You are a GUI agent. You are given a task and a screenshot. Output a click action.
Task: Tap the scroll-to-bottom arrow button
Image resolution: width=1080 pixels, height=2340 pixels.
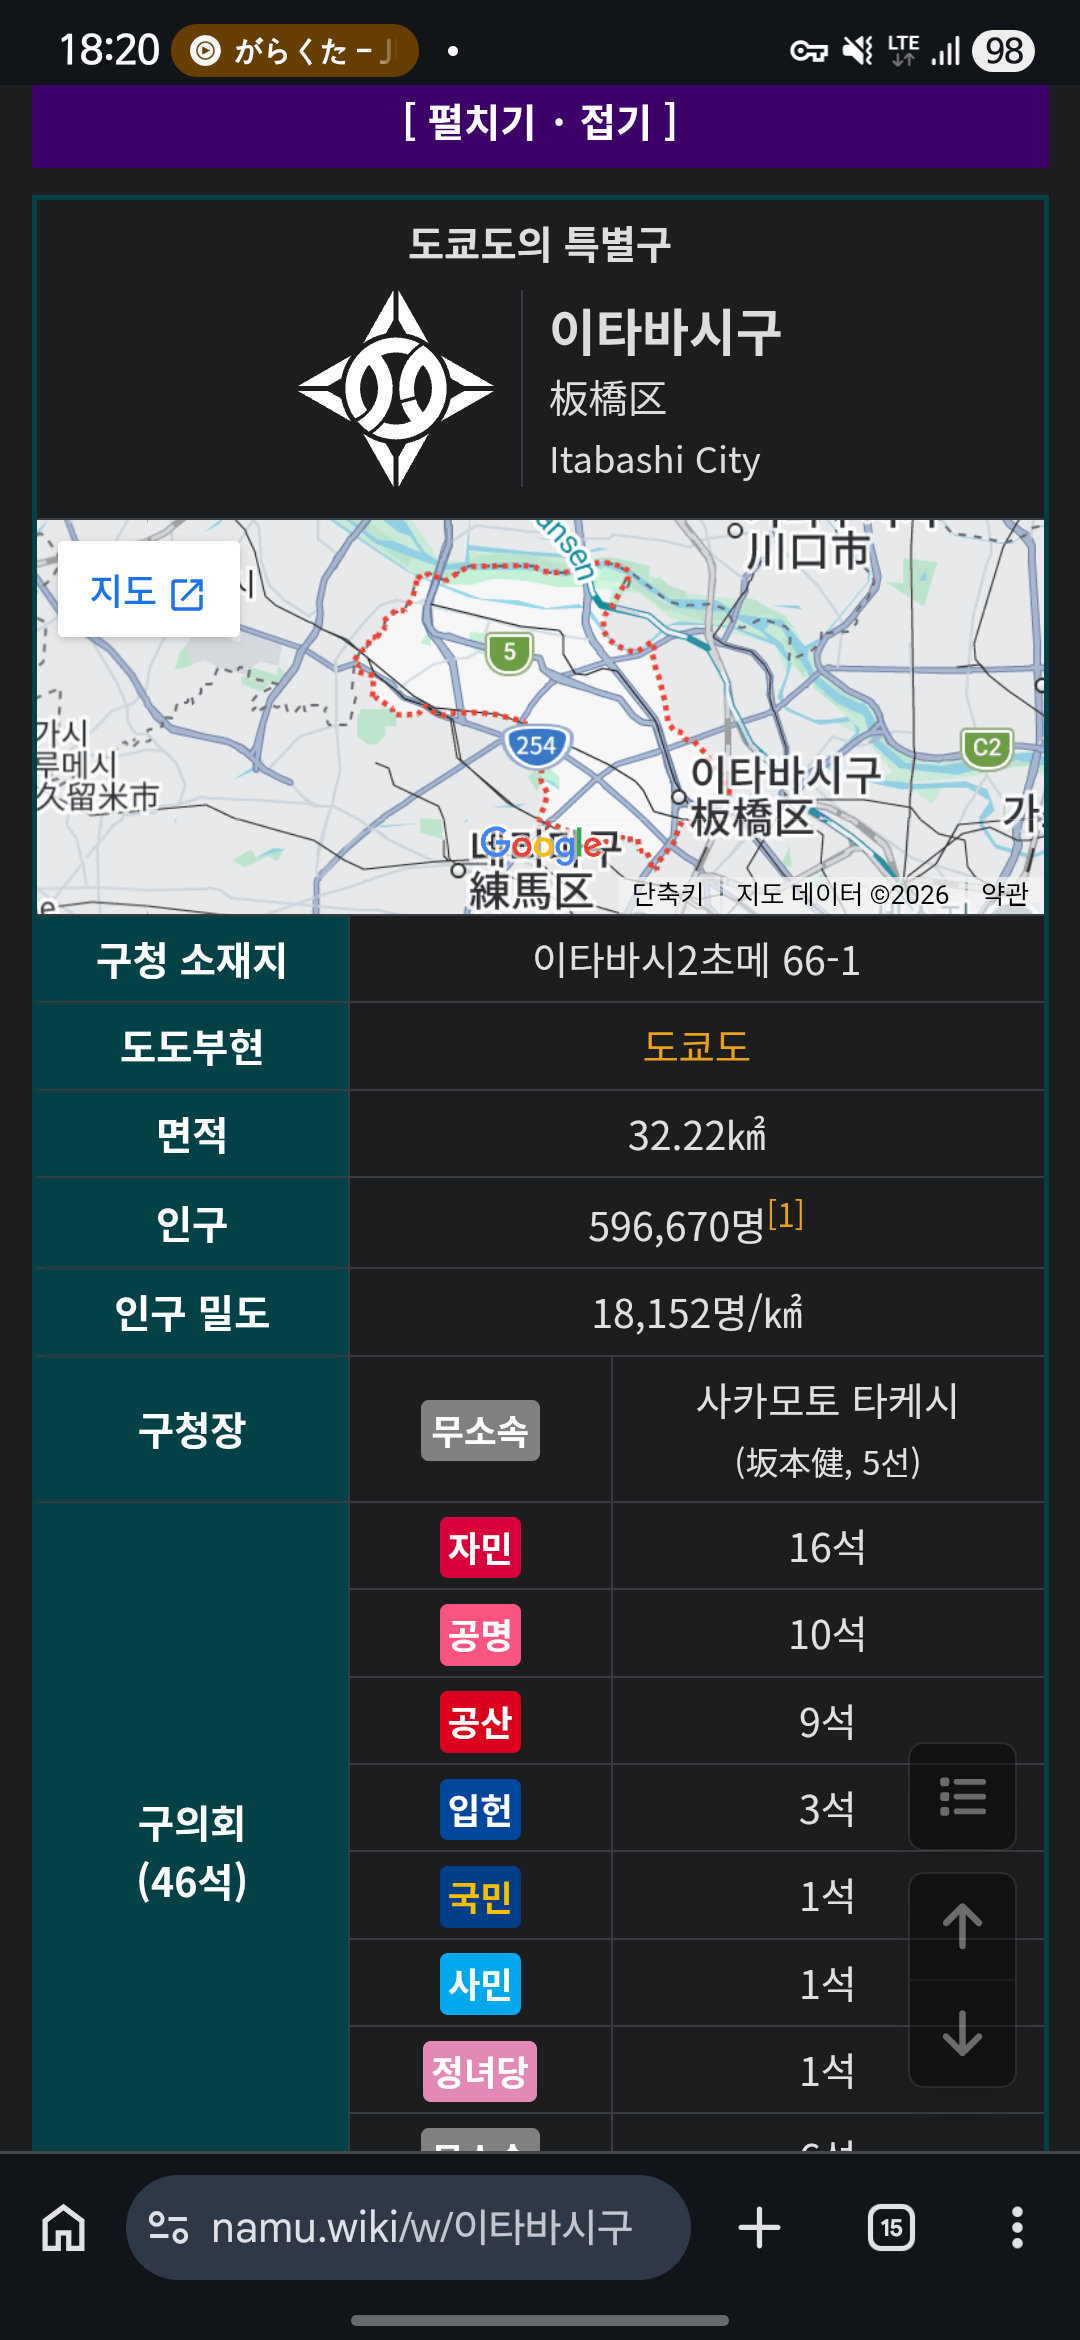pyautogui.click(x=962, y=2033)
